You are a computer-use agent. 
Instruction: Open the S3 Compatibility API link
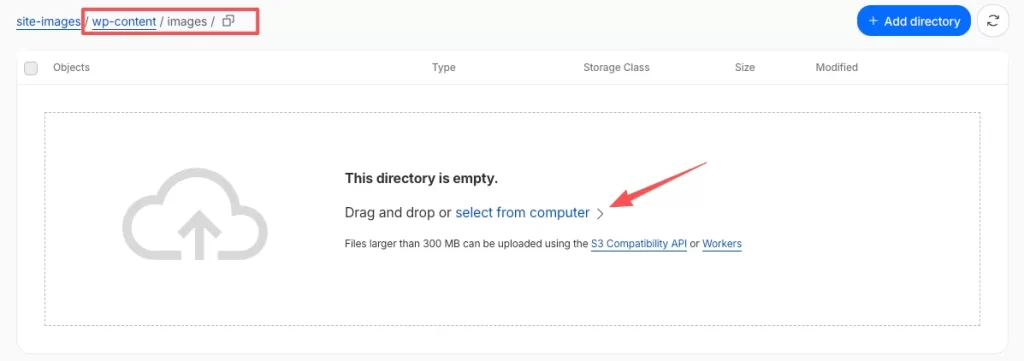(639, 244)
